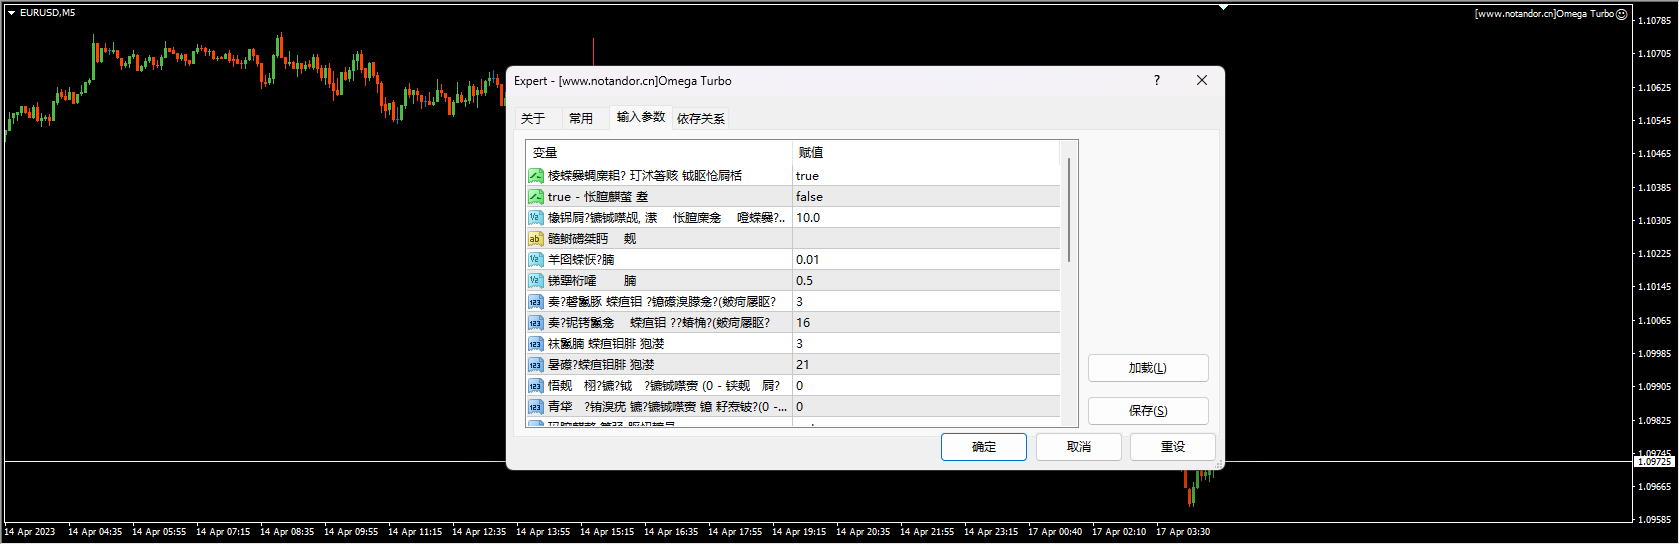Click the help question mark in Expert dialog
The width and height of the screenshot is (1680, 545).
click(1157, 80)
